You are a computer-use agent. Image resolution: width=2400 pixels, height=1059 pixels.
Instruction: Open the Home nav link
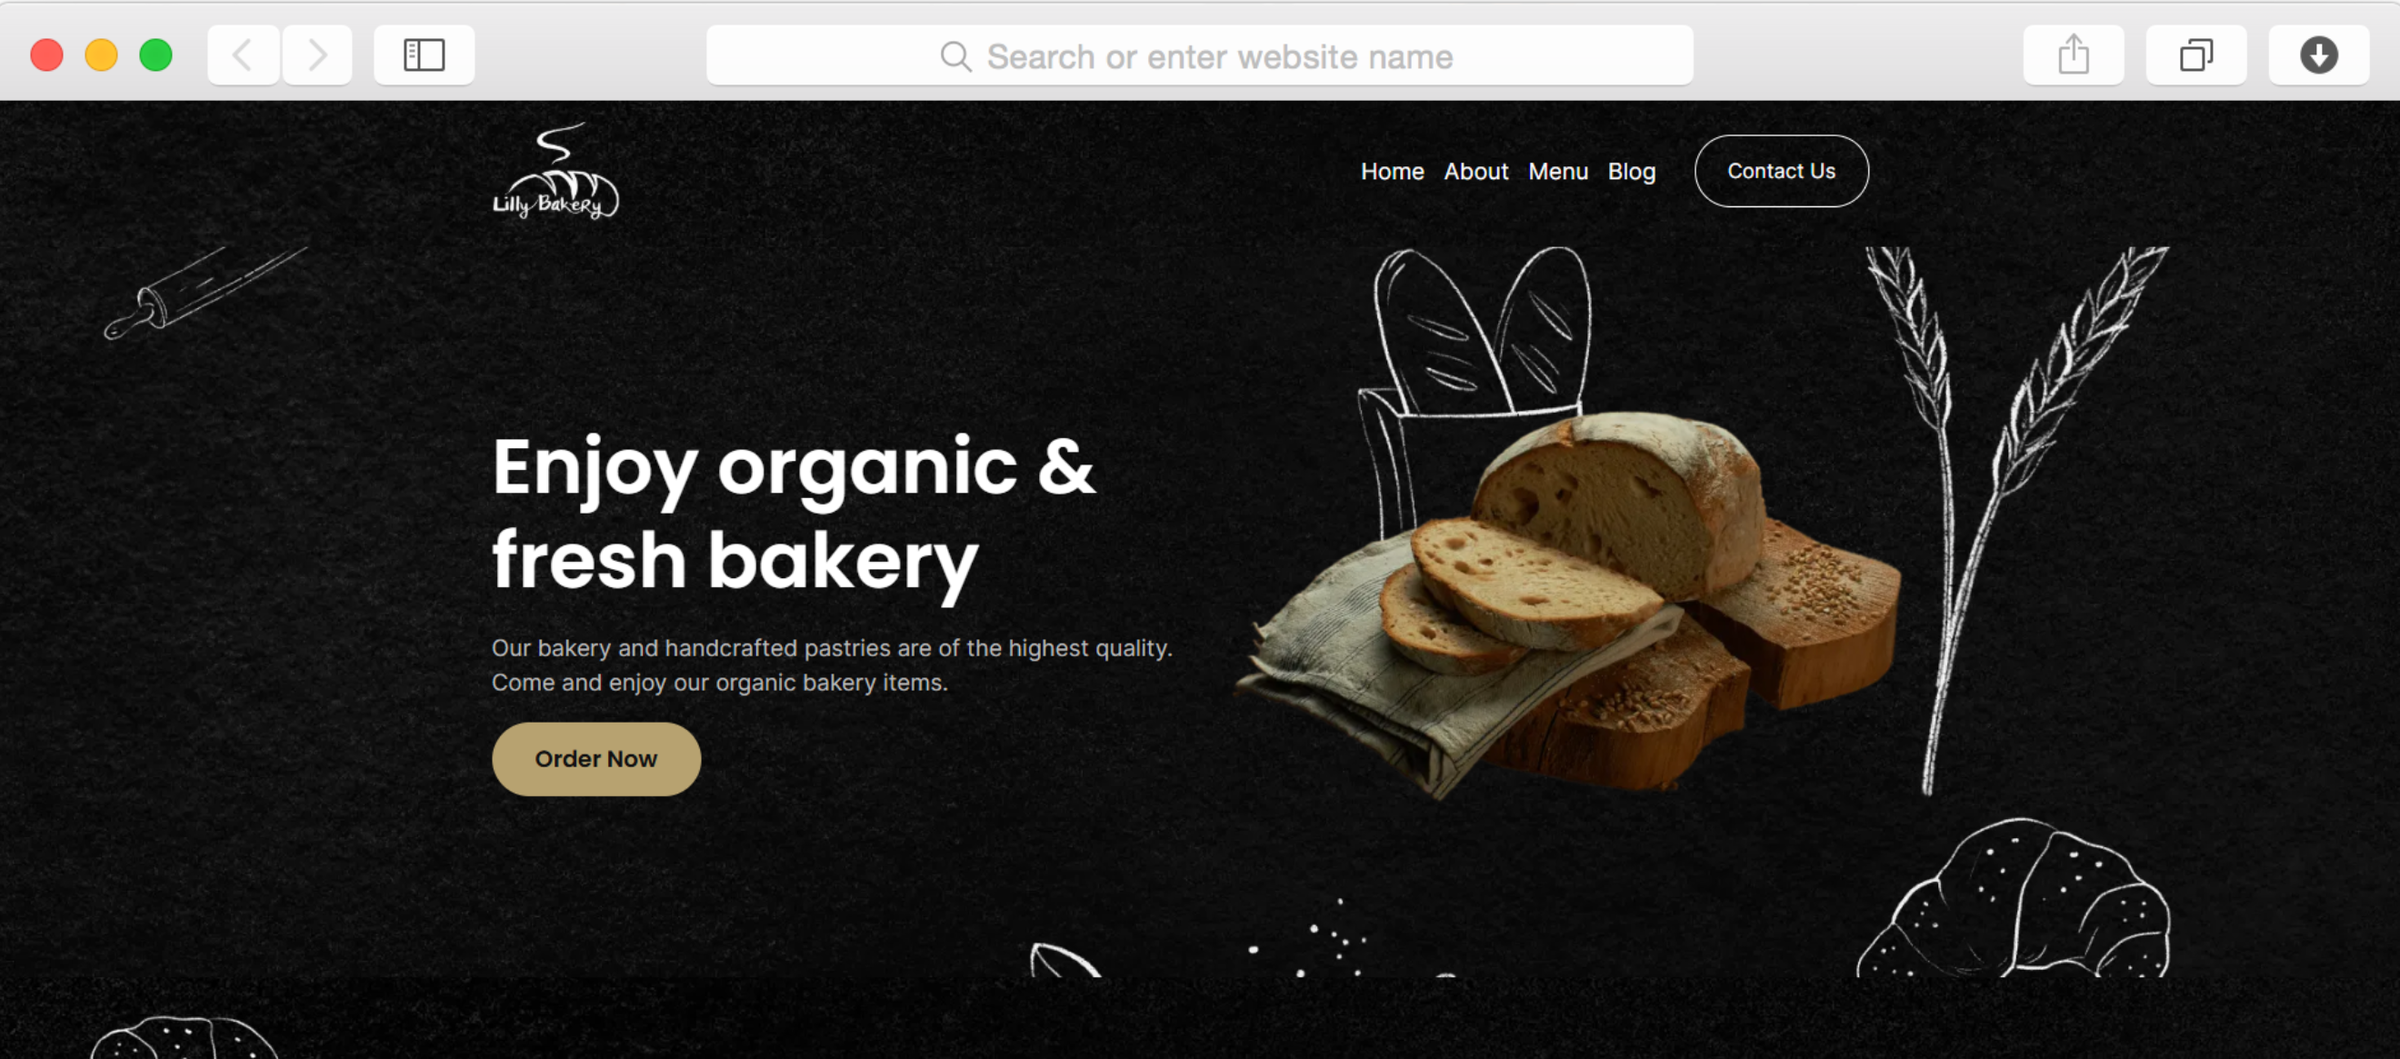pyautogui.click(x=1392, y=172)
